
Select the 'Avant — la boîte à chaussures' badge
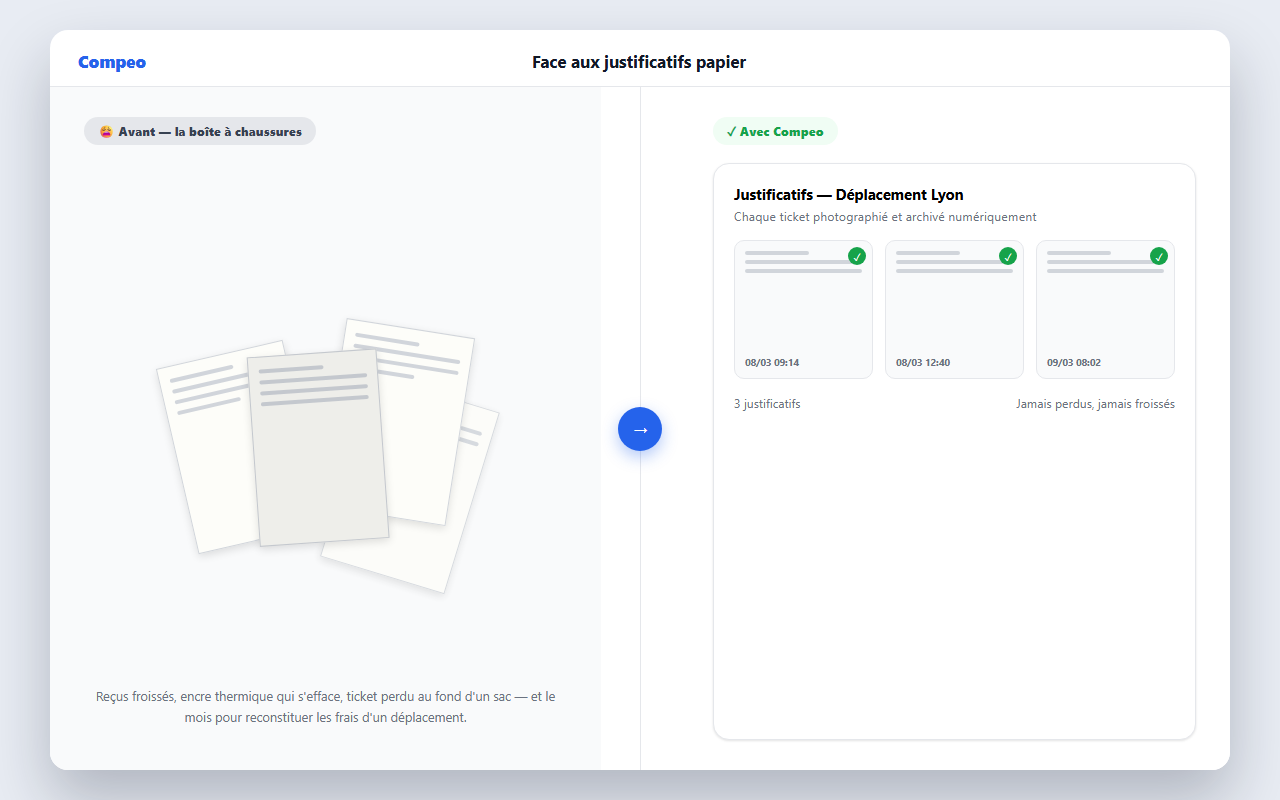click(x=200, y=131)
